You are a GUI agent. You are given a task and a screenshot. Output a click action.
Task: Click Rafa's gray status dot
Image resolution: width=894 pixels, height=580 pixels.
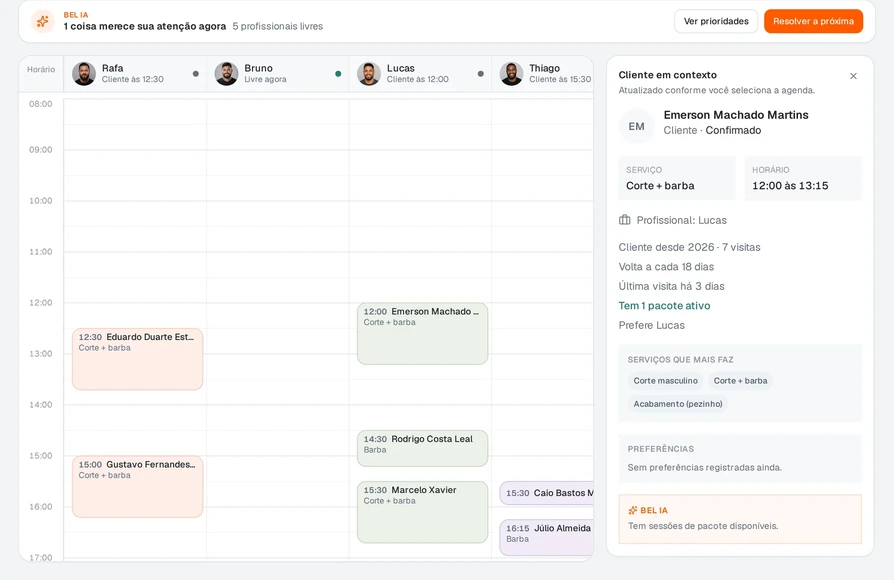tap(196, 74)
